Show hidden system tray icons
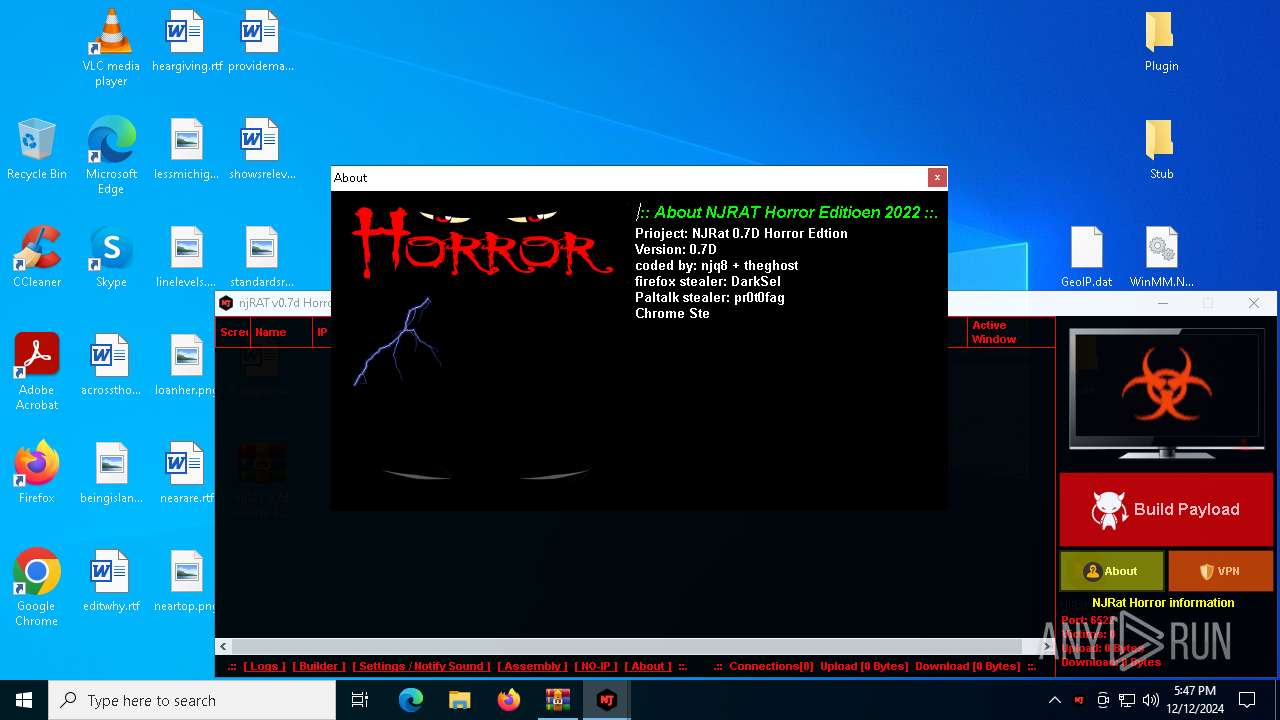The width and height of the screenshot is (1280, 720). (1054, 700)
